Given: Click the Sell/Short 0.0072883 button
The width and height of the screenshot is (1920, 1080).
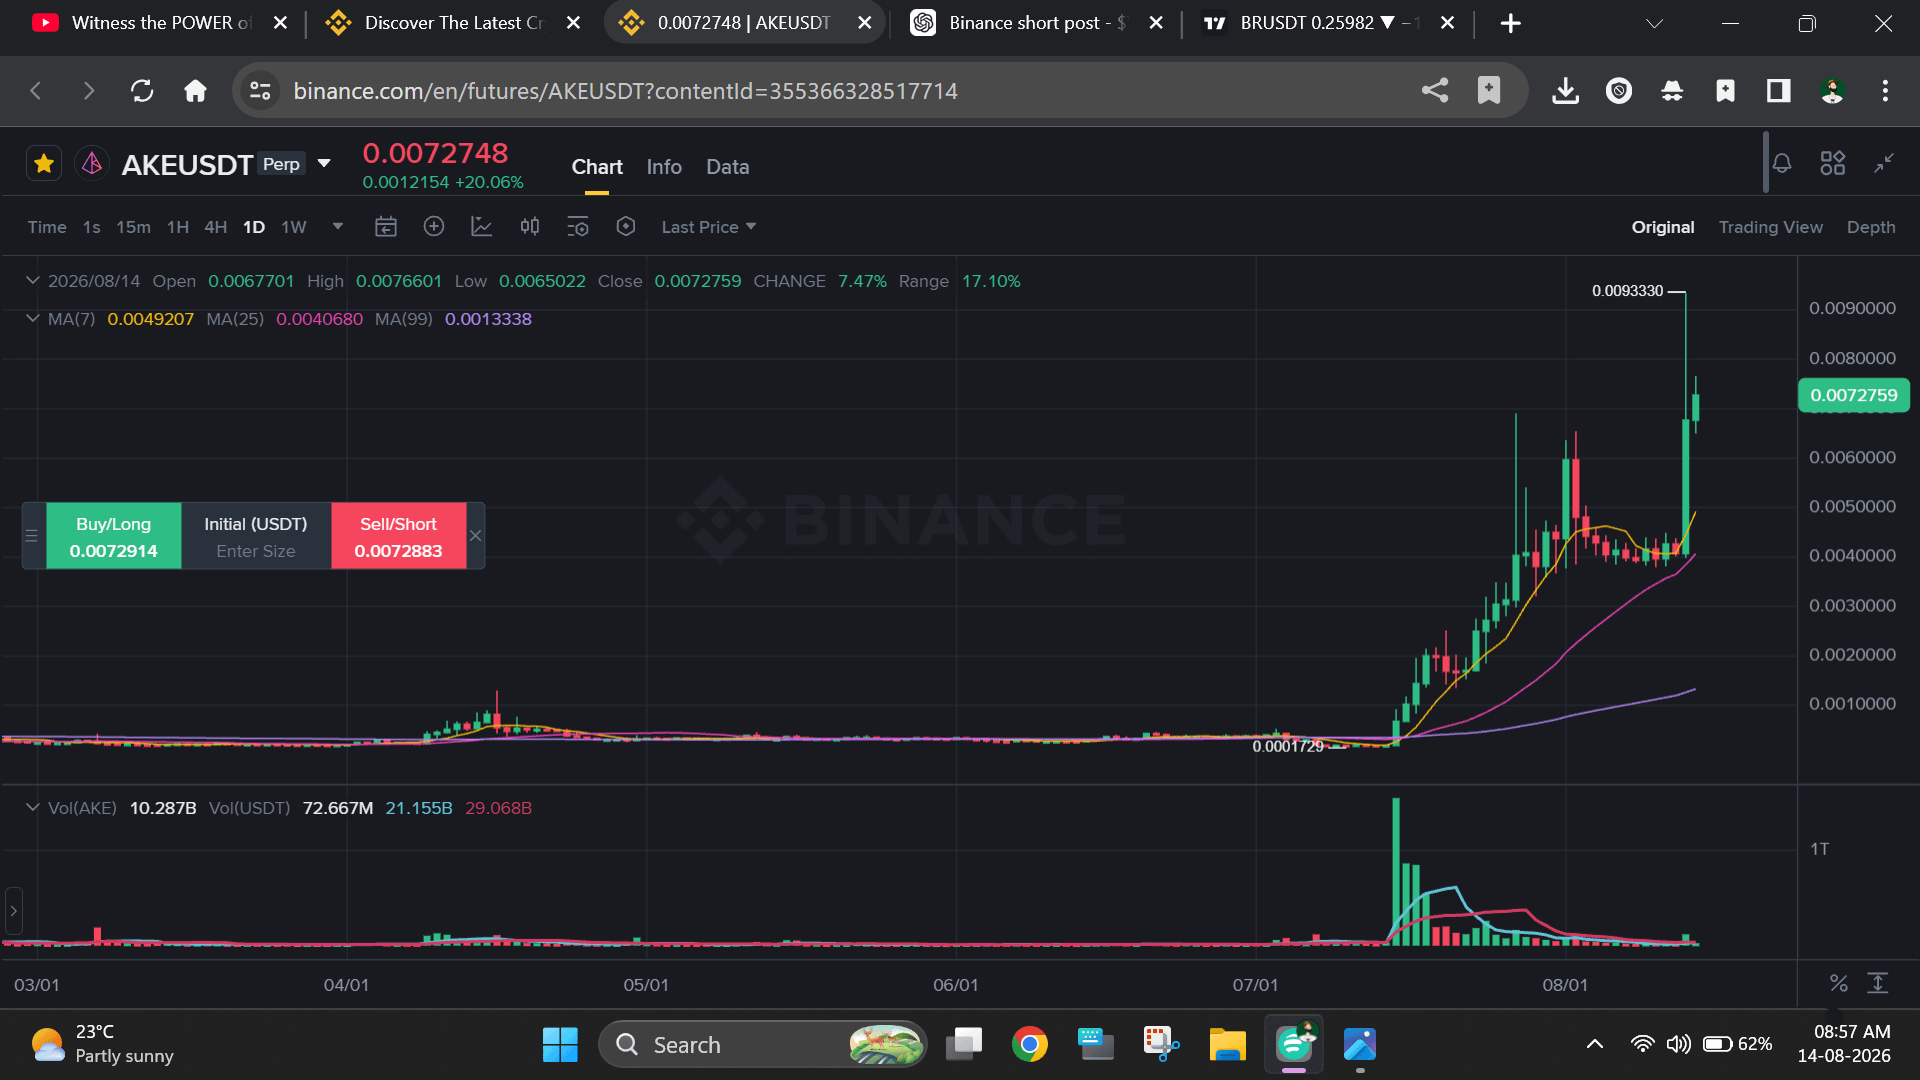Looking at the screenshot, I should [x=398, y=536].
